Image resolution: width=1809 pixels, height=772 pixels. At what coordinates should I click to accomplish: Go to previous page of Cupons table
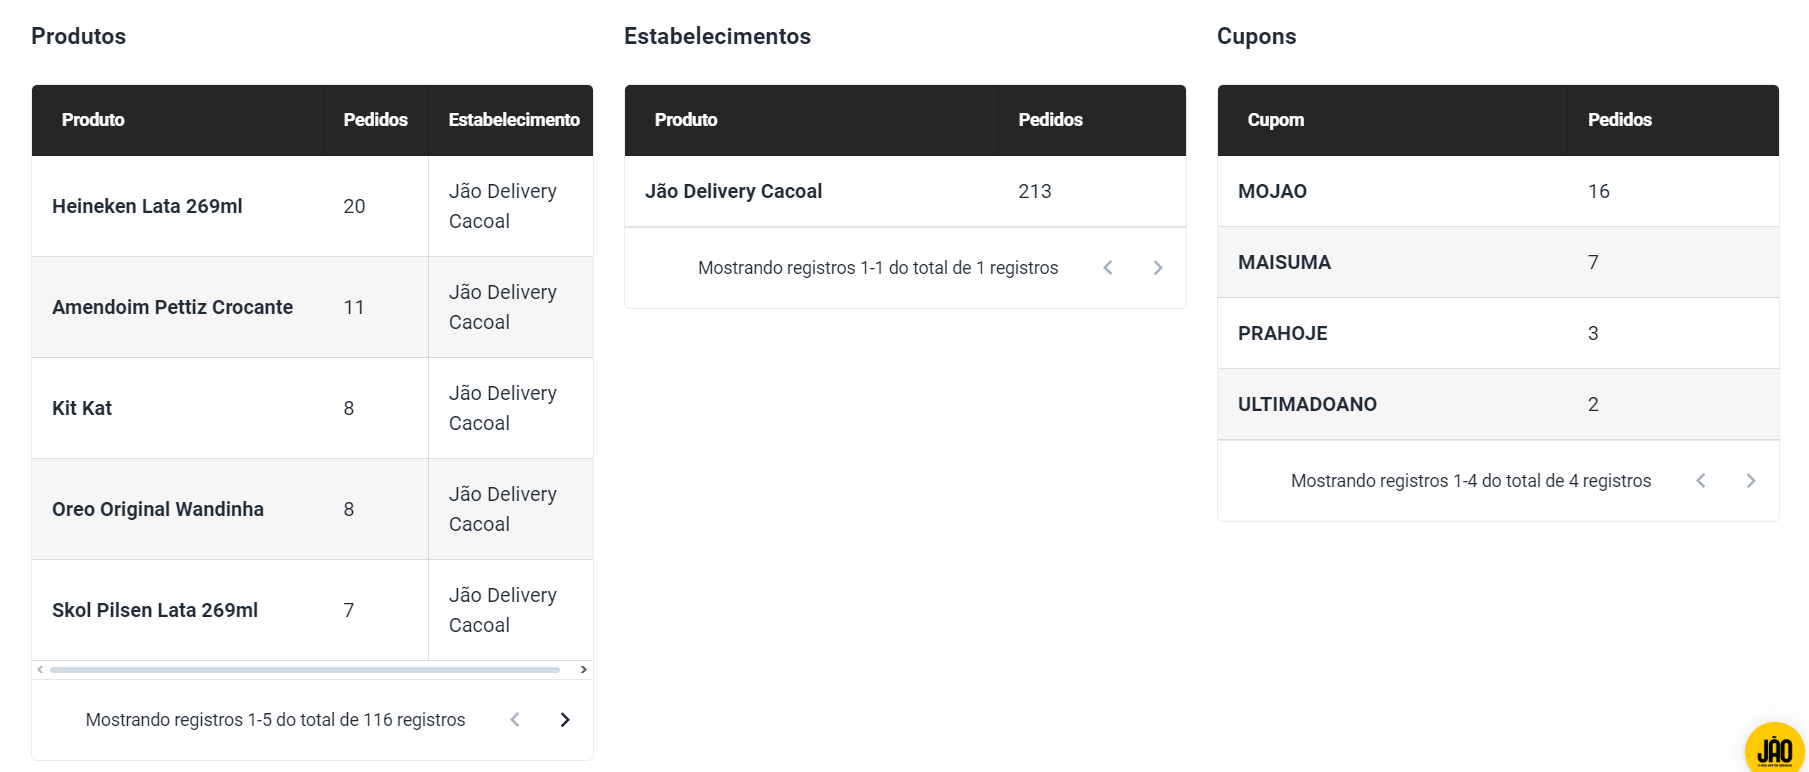[1701, 481]
